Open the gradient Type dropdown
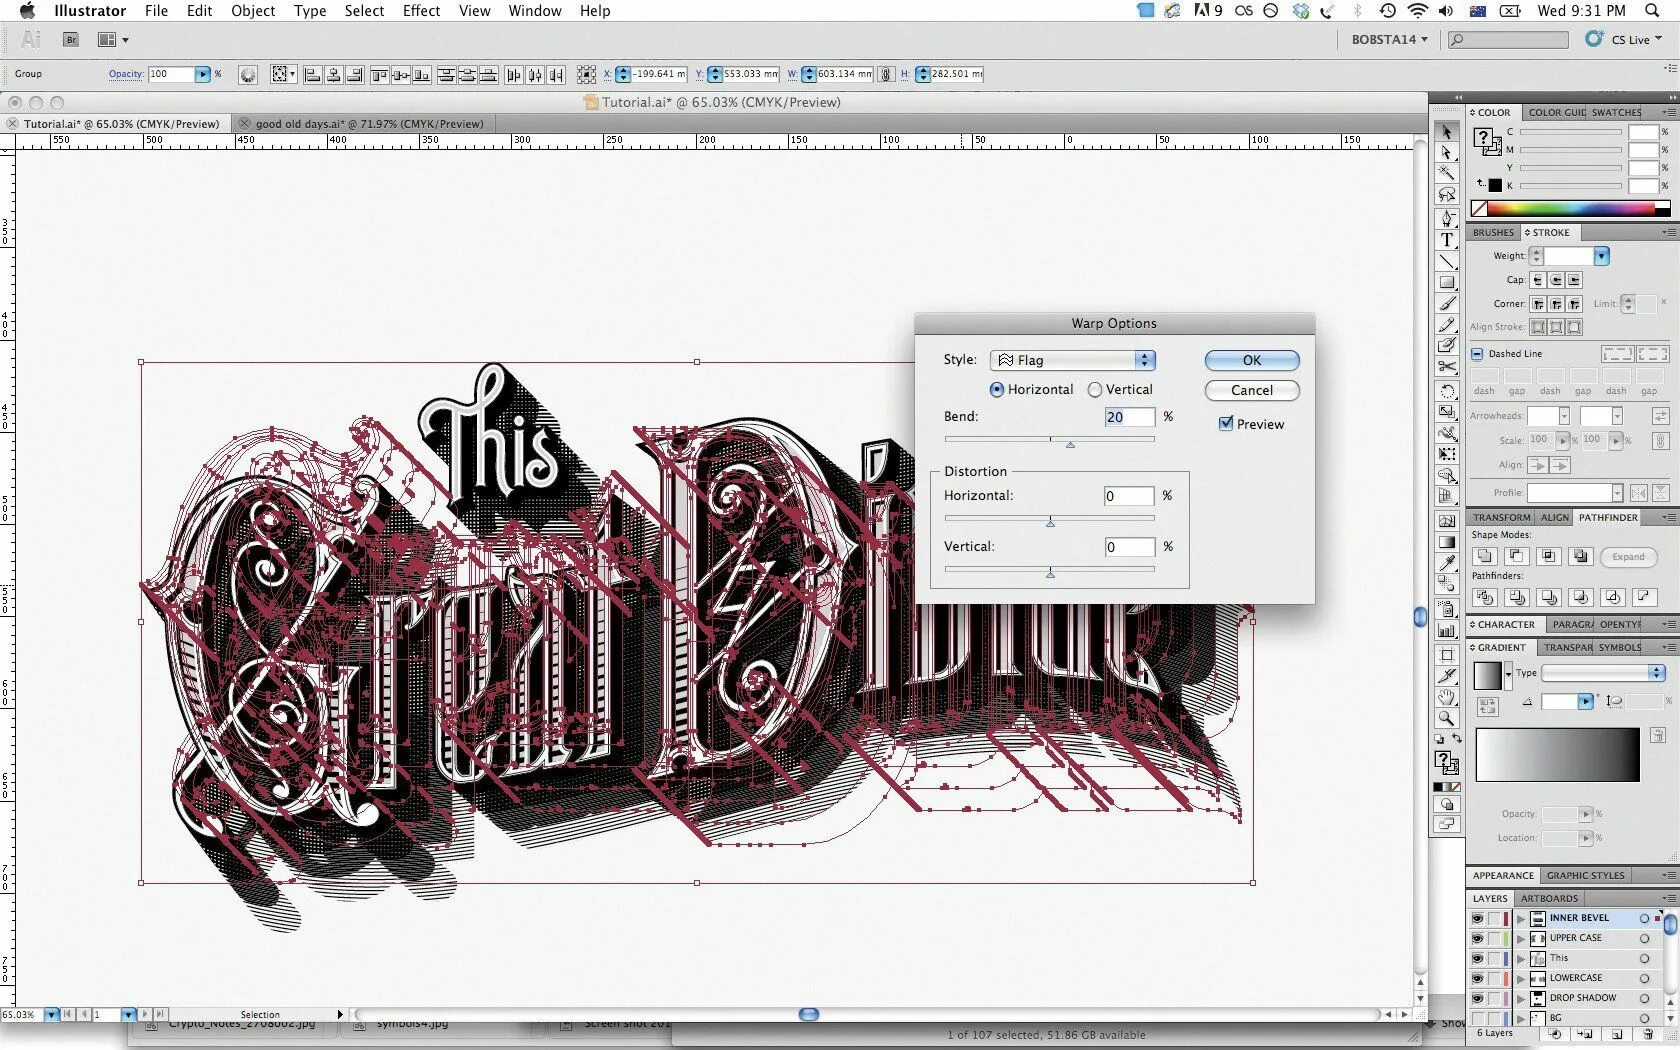 tap(1603, 672)
